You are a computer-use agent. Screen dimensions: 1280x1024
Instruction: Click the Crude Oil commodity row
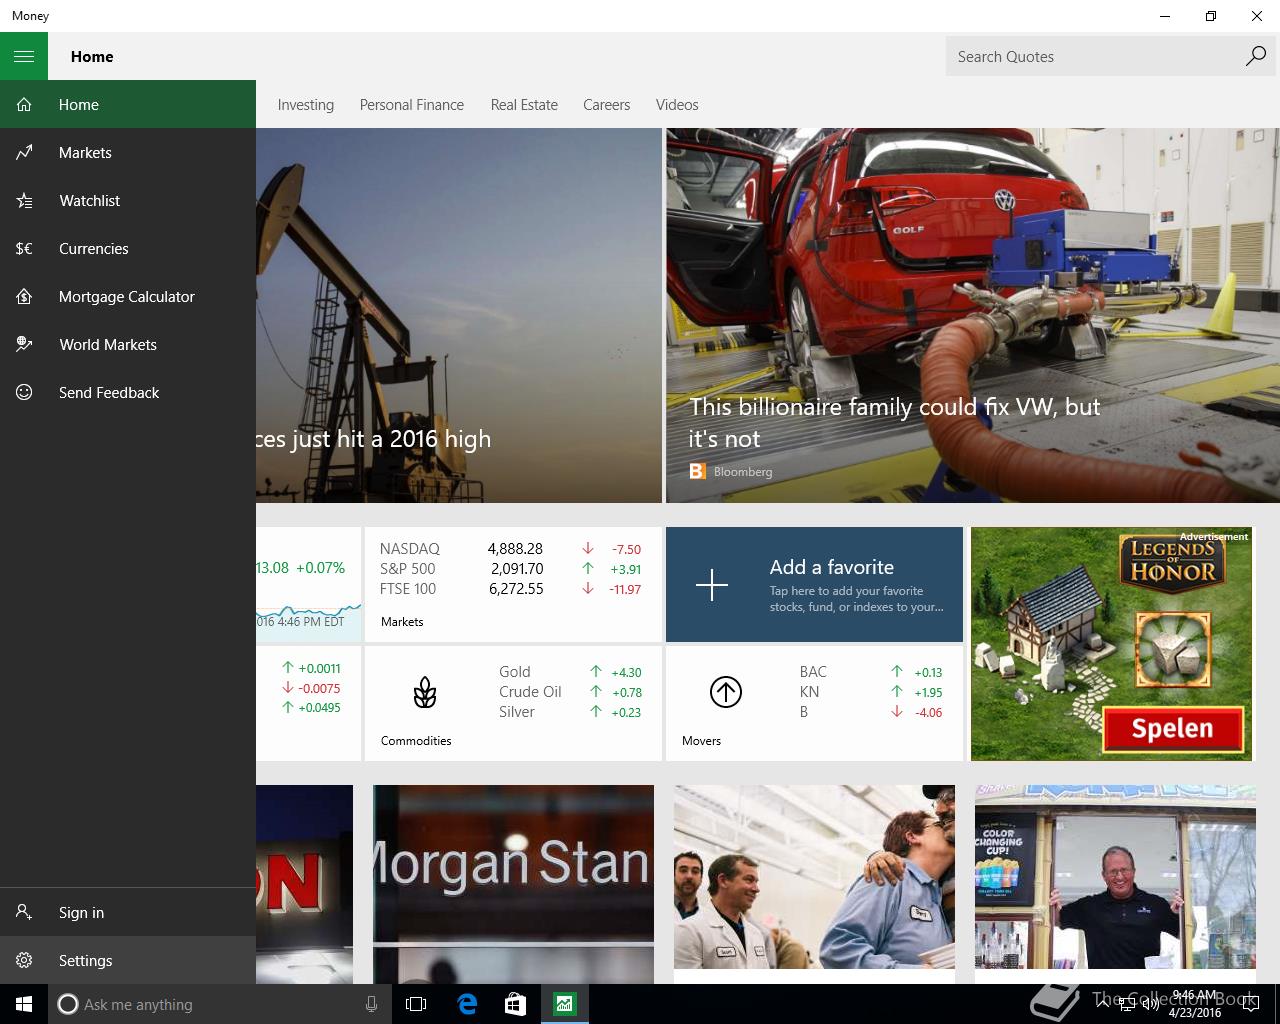[570, 691]
